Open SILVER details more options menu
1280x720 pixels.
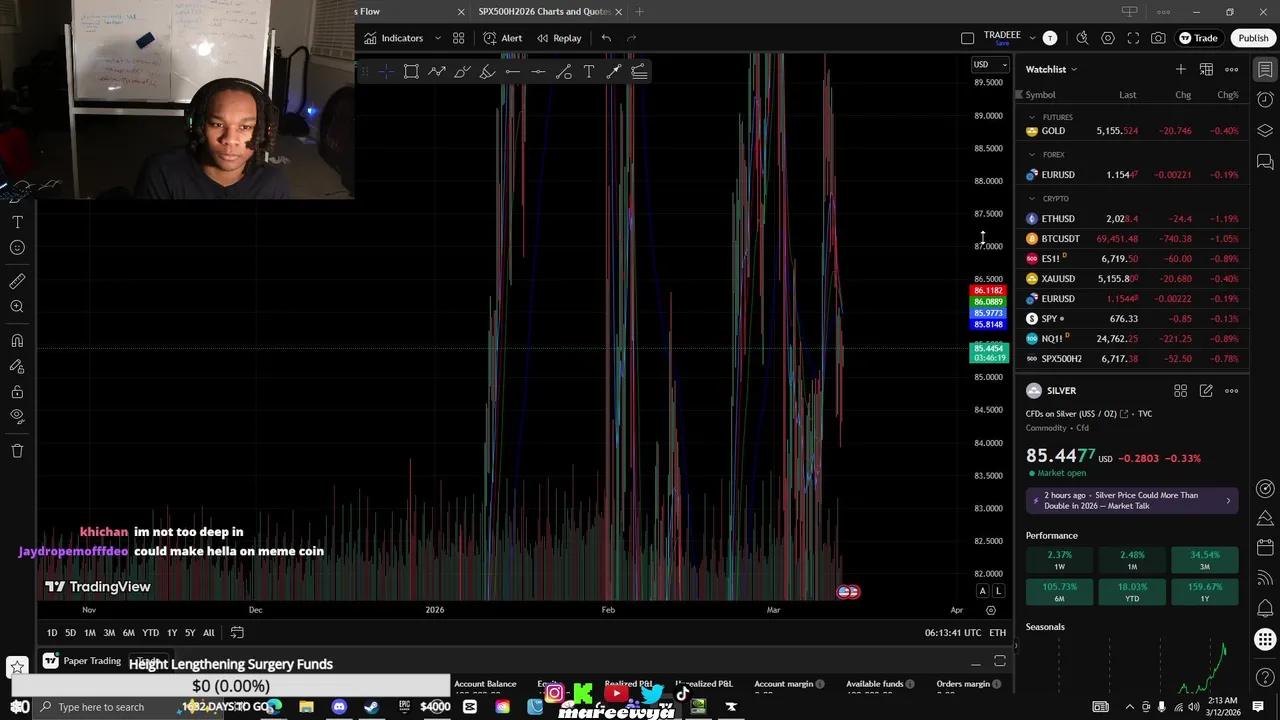pos(1232,391)
